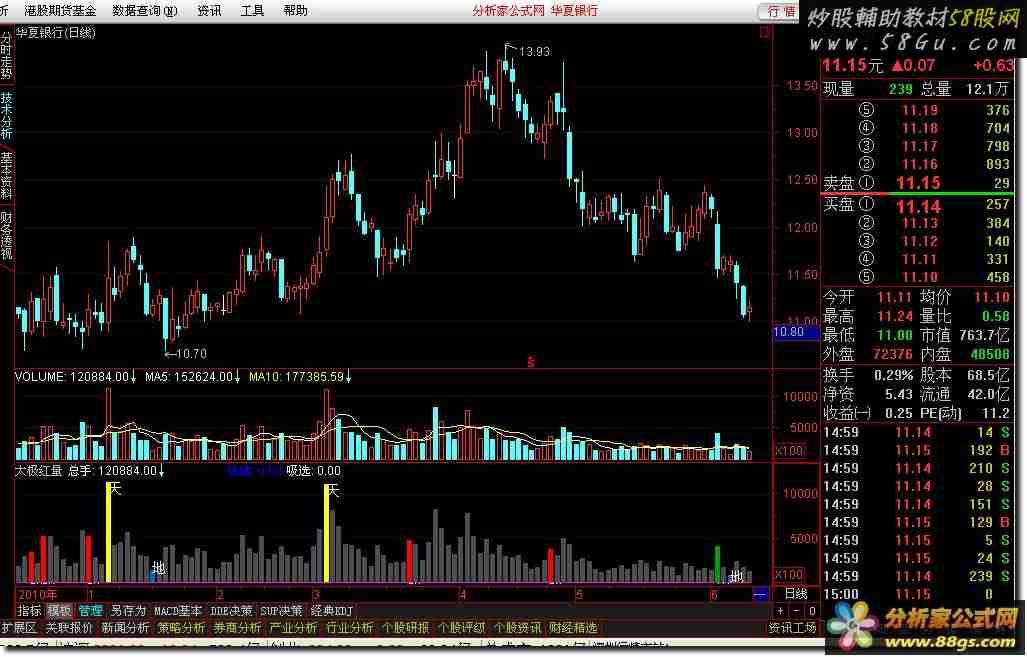Click the 市值 value 763.7亿
The width and height of the screenshot is (1027, 657).
click(984, 335)
